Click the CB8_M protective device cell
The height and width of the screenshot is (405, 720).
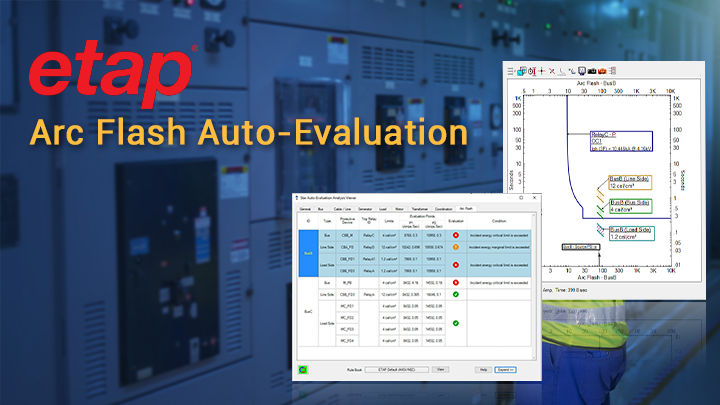pyautogui.click(x=347, y=235)
